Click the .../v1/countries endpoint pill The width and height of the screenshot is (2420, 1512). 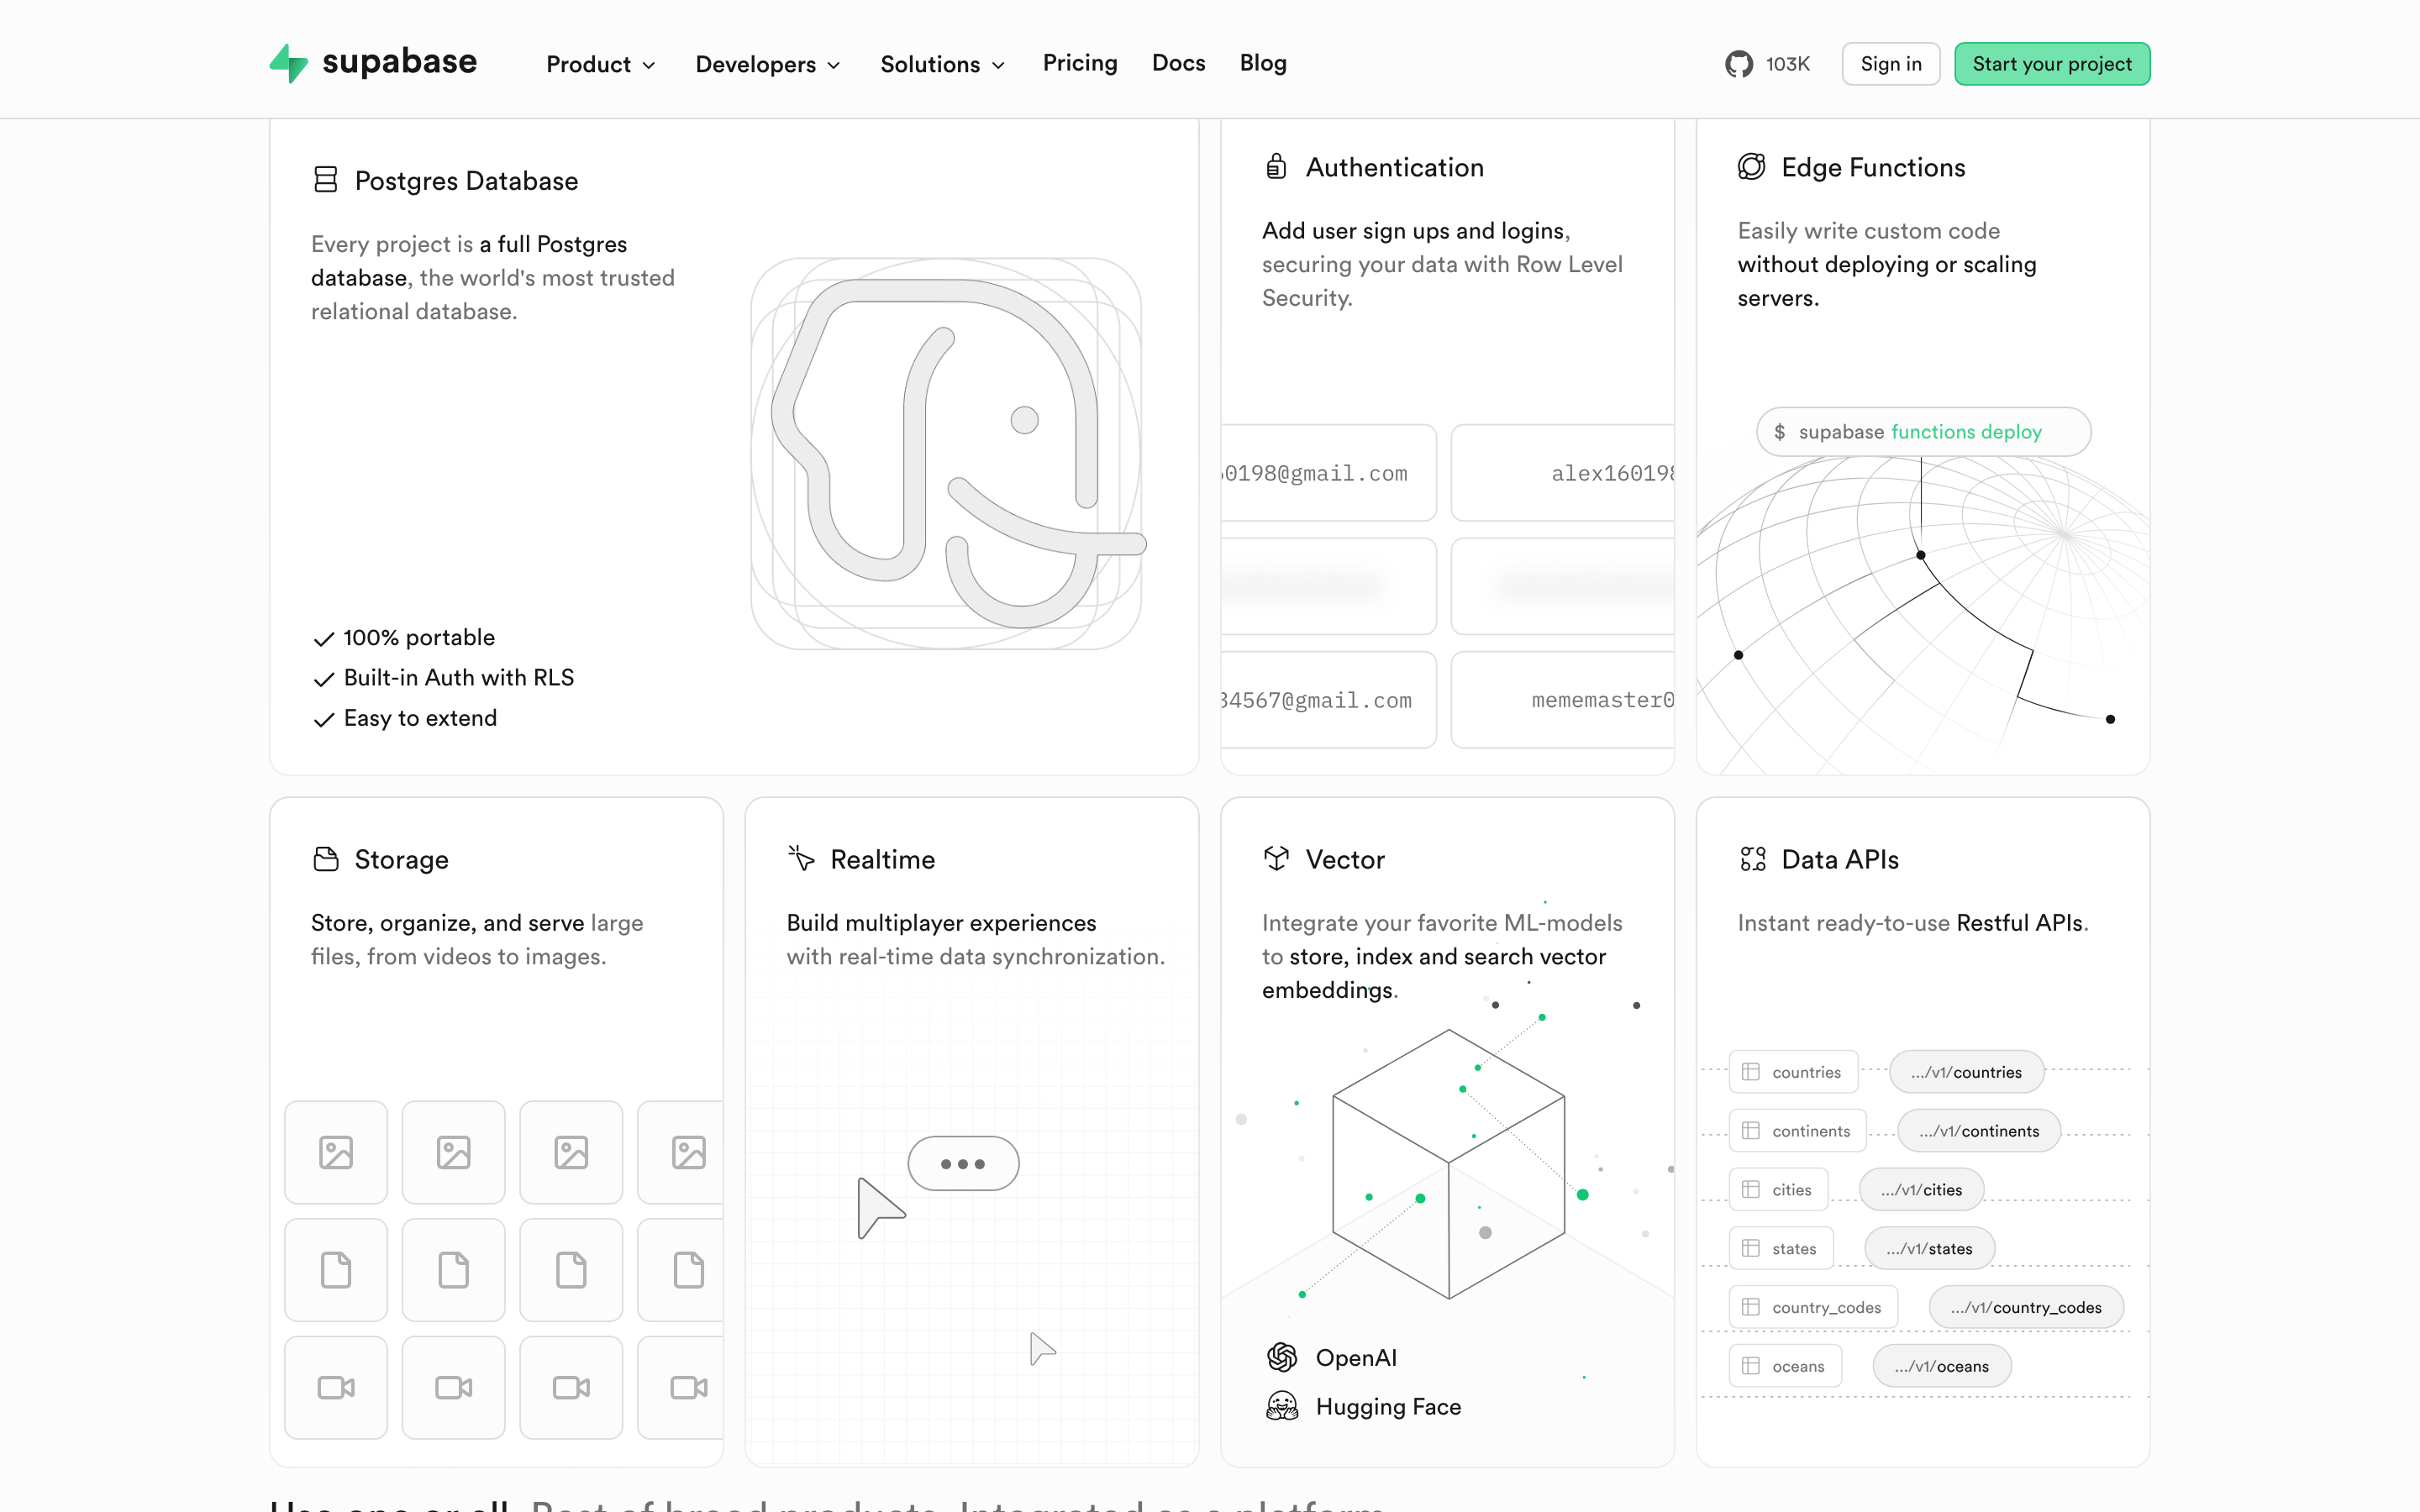tap(1966, 1072)
